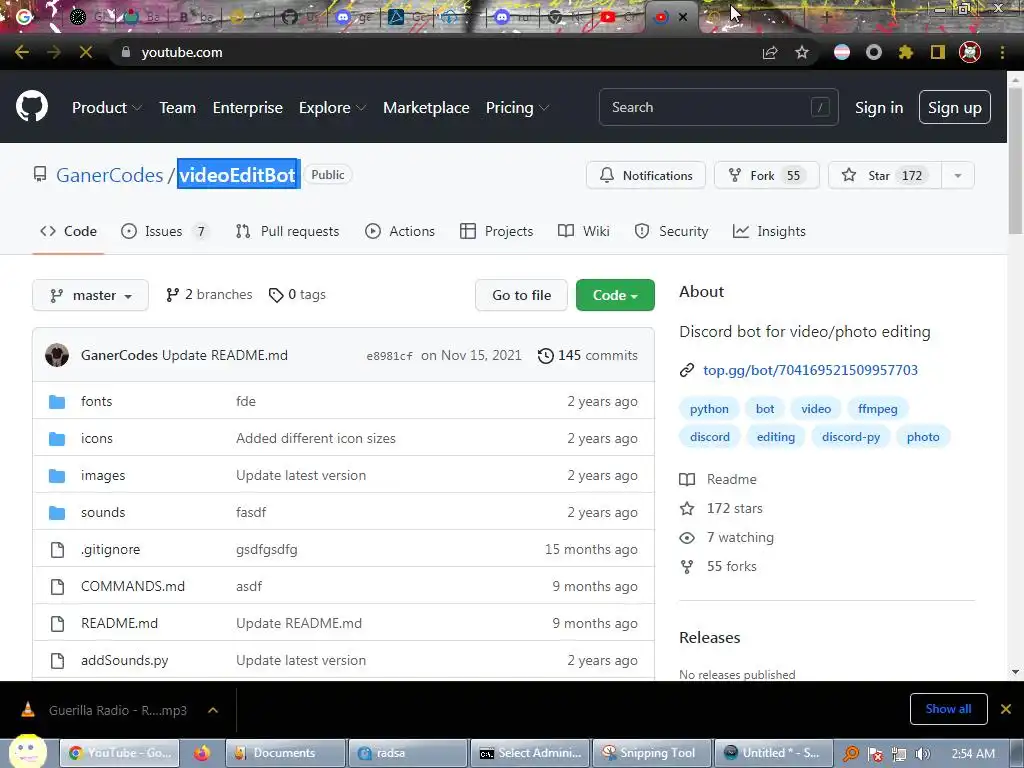
Task: Switch to the Wiki tab
Action: click(x=584, y=231)
